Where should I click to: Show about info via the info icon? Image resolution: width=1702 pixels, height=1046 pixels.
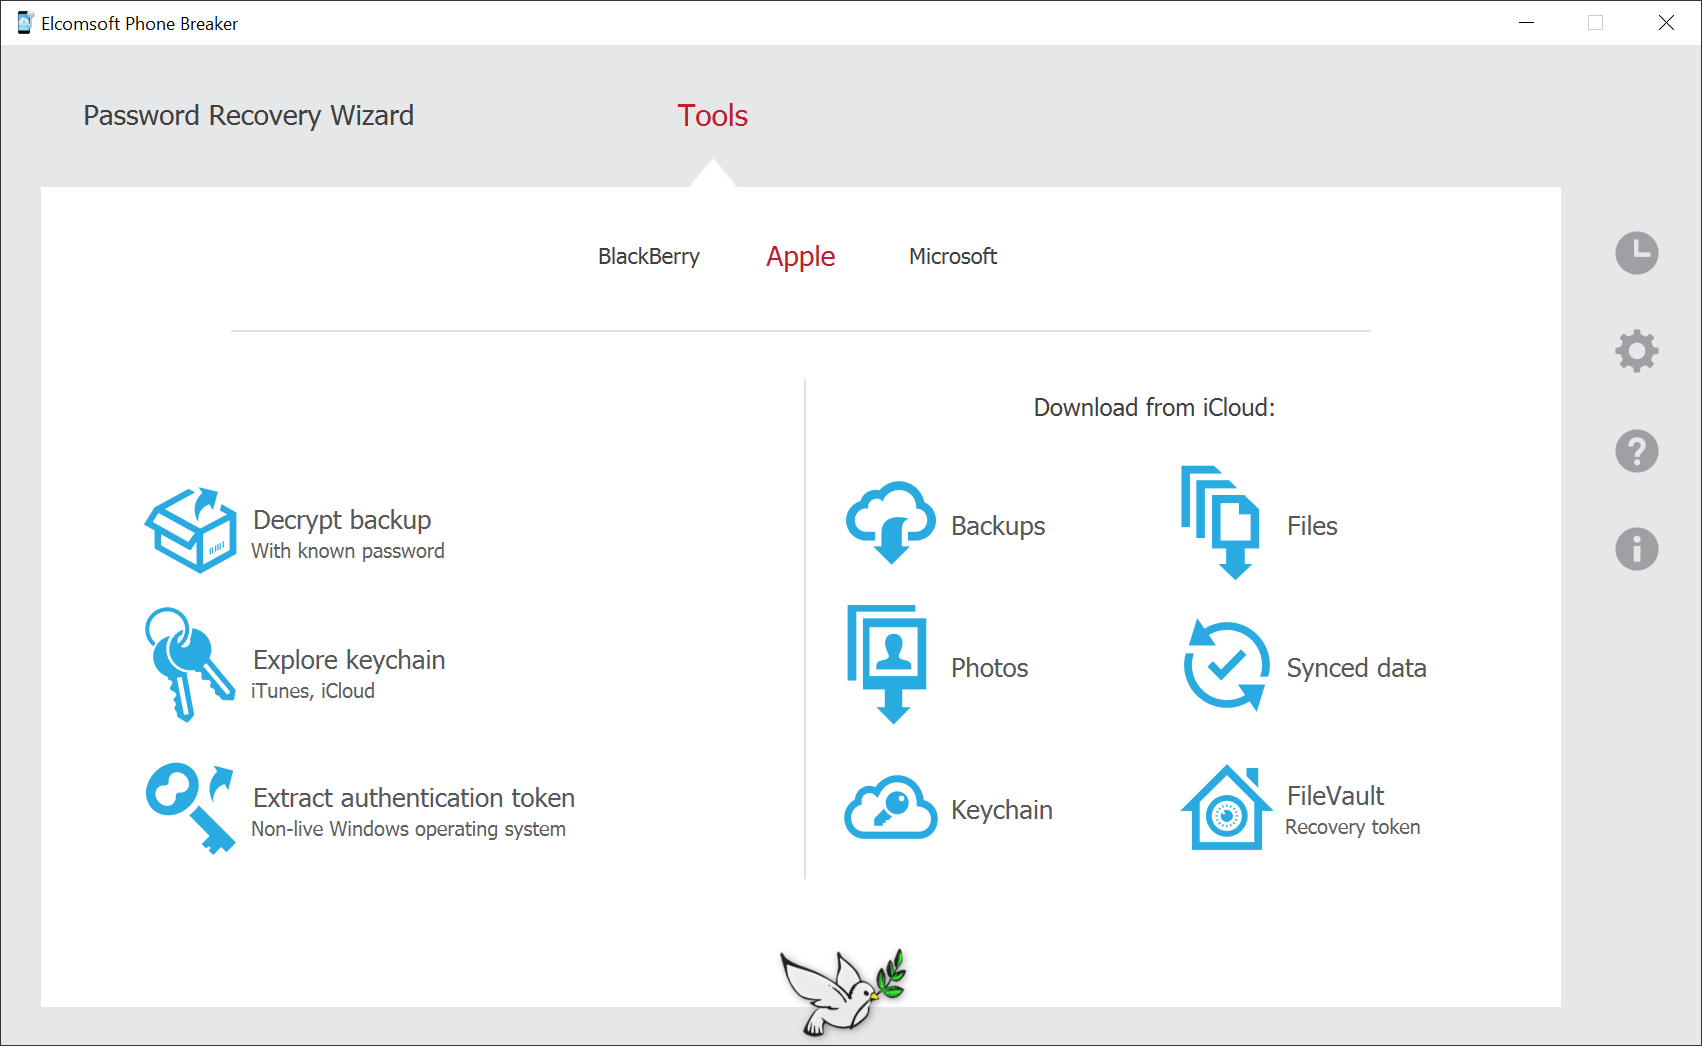1637,549
